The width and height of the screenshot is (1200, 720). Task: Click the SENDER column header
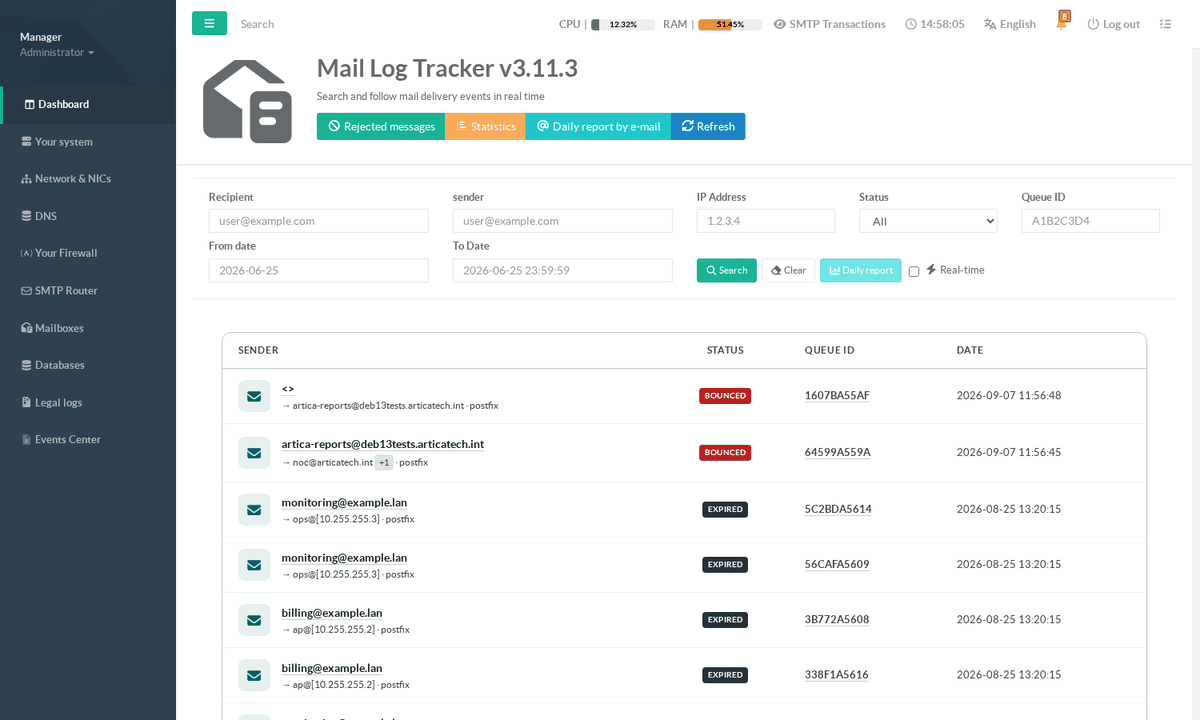point(258,350)
